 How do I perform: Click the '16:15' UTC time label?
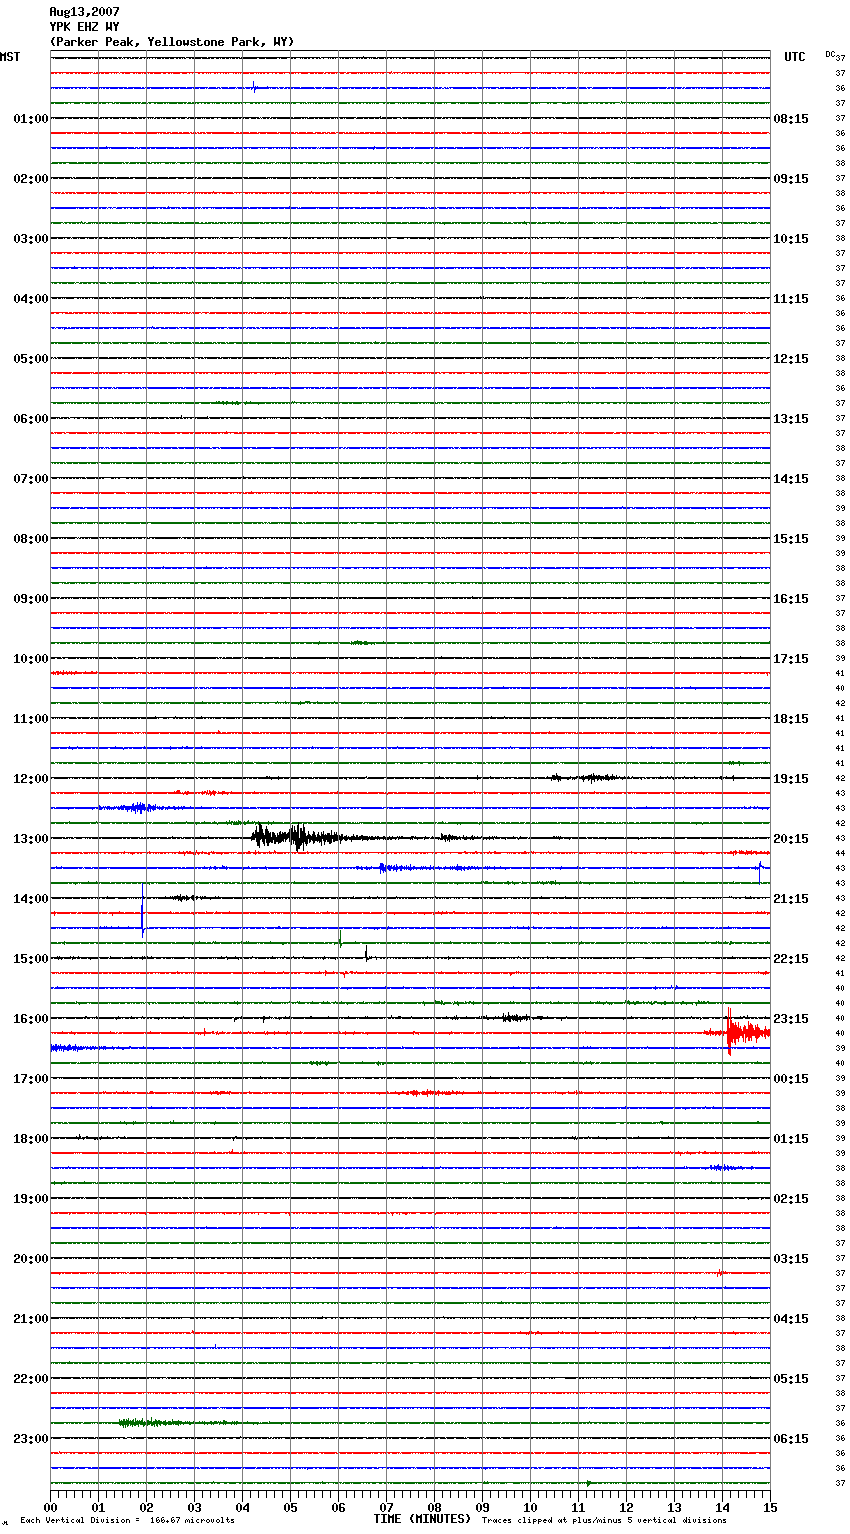(791, 599)
